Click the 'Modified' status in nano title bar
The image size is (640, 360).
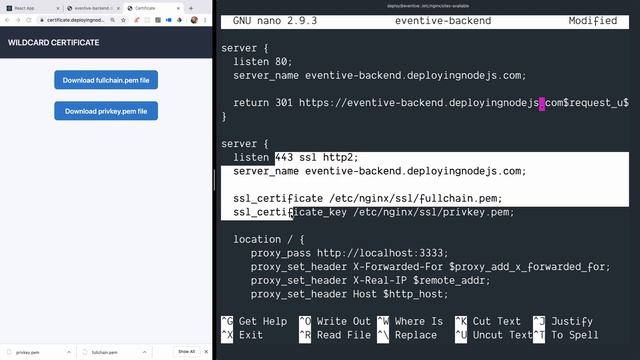pyautogui.click(x=593, y=21)
